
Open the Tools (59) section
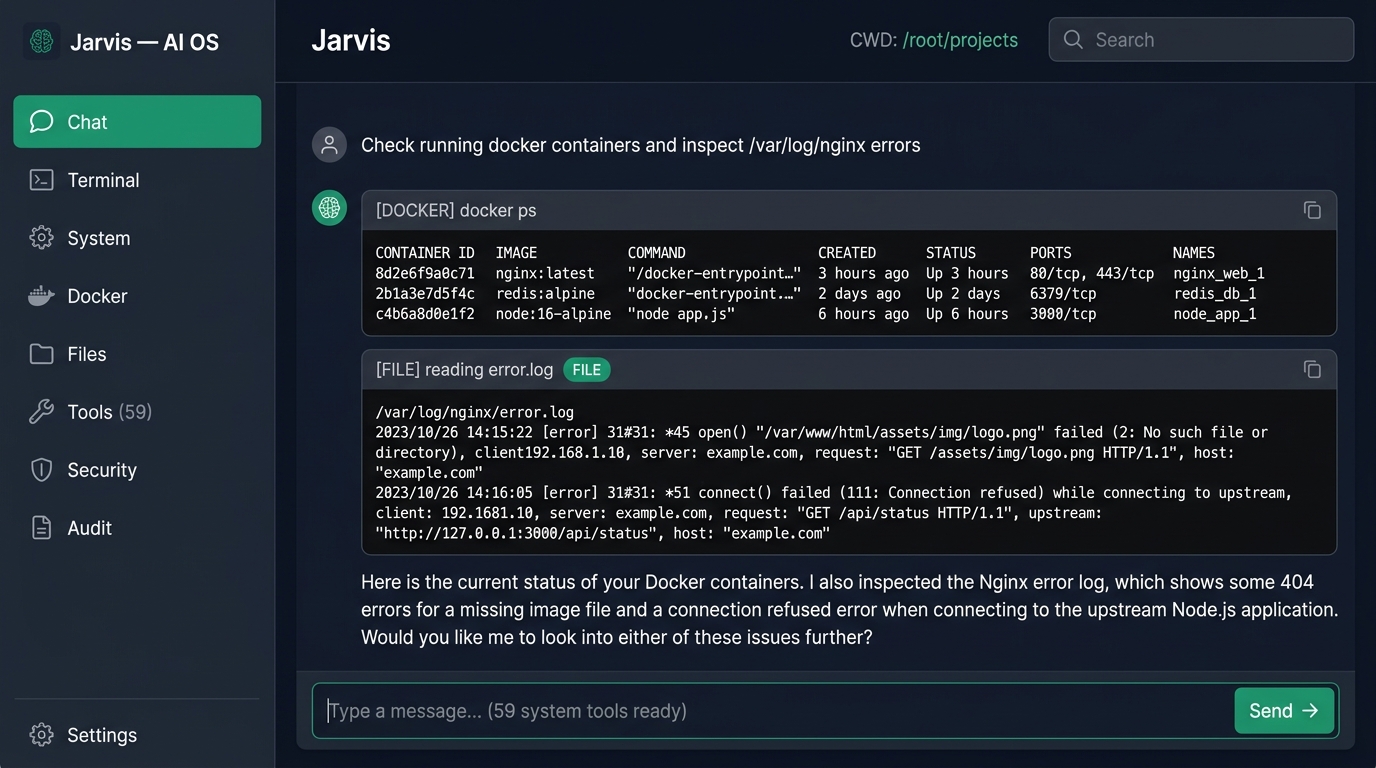point(137,412)
